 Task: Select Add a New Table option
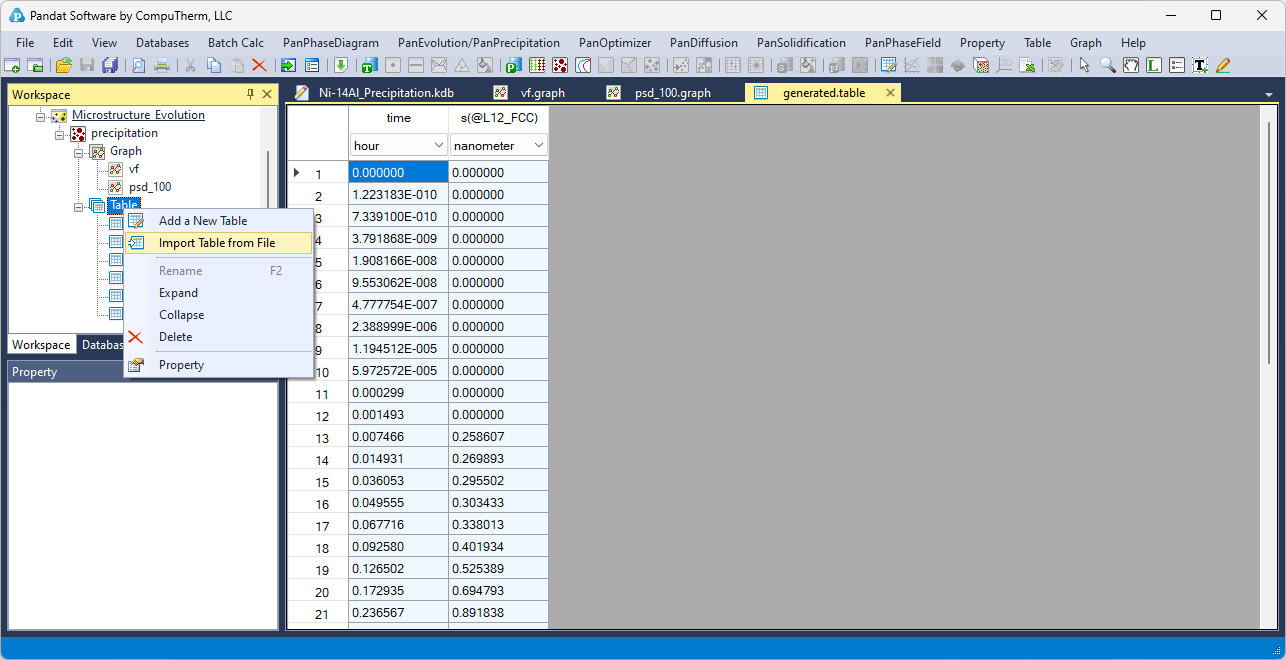pos(202,221)
